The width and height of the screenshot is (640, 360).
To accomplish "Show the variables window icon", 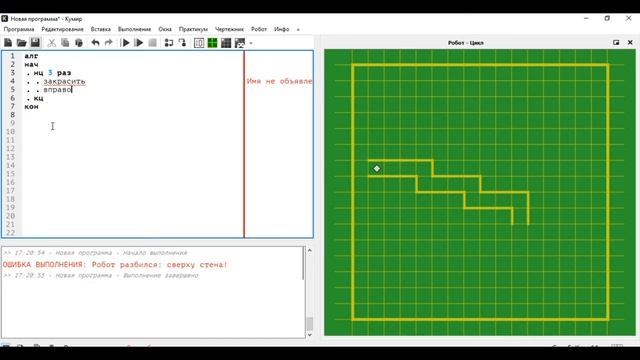I will 199,43.
